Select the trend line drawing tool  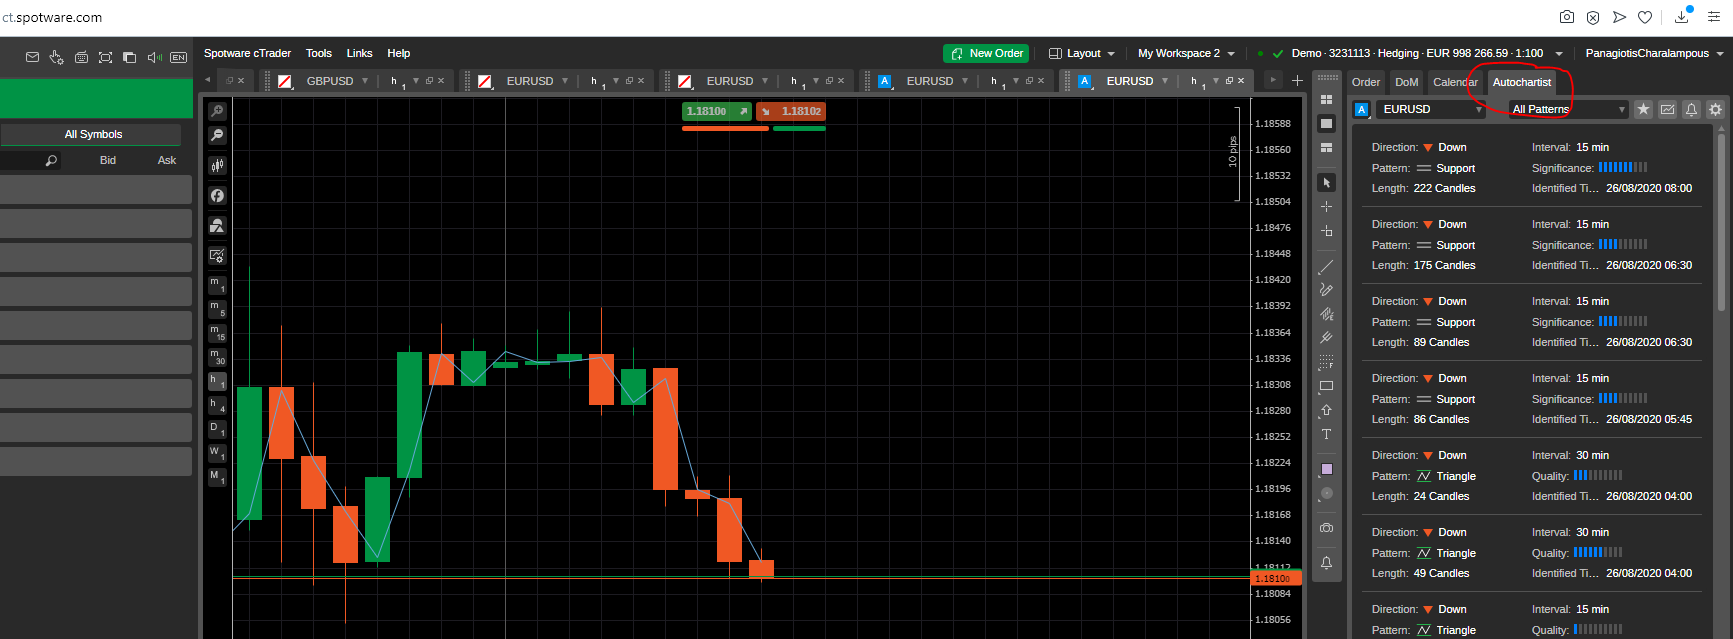click(1326, 268)
